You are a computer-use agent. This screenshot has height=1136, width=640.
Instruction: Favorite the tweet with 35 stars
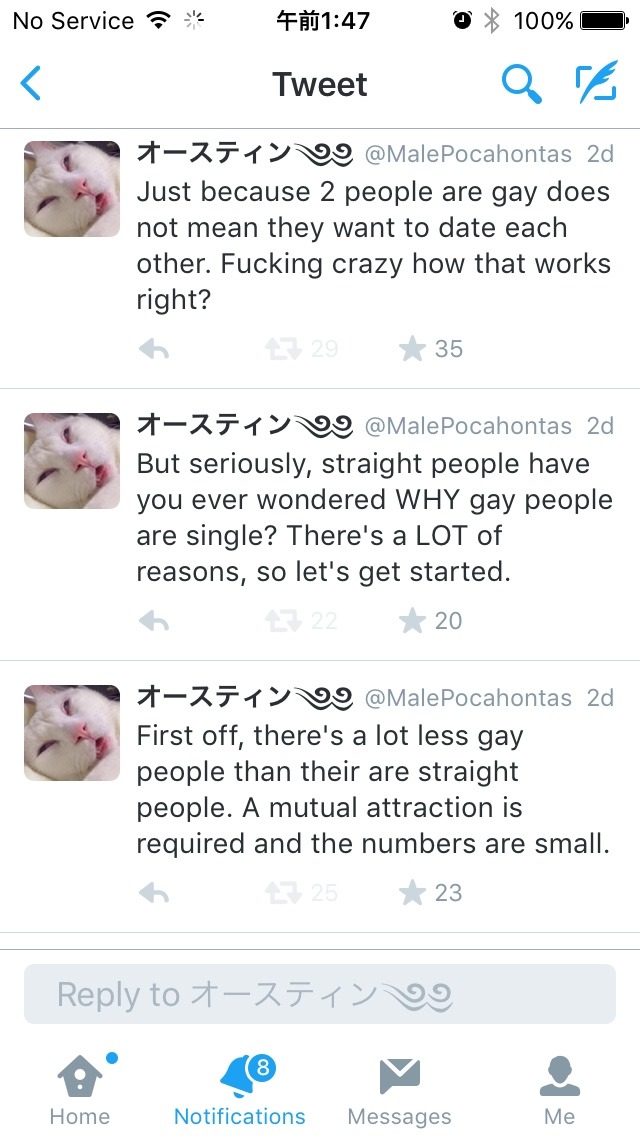coord(412,349)
